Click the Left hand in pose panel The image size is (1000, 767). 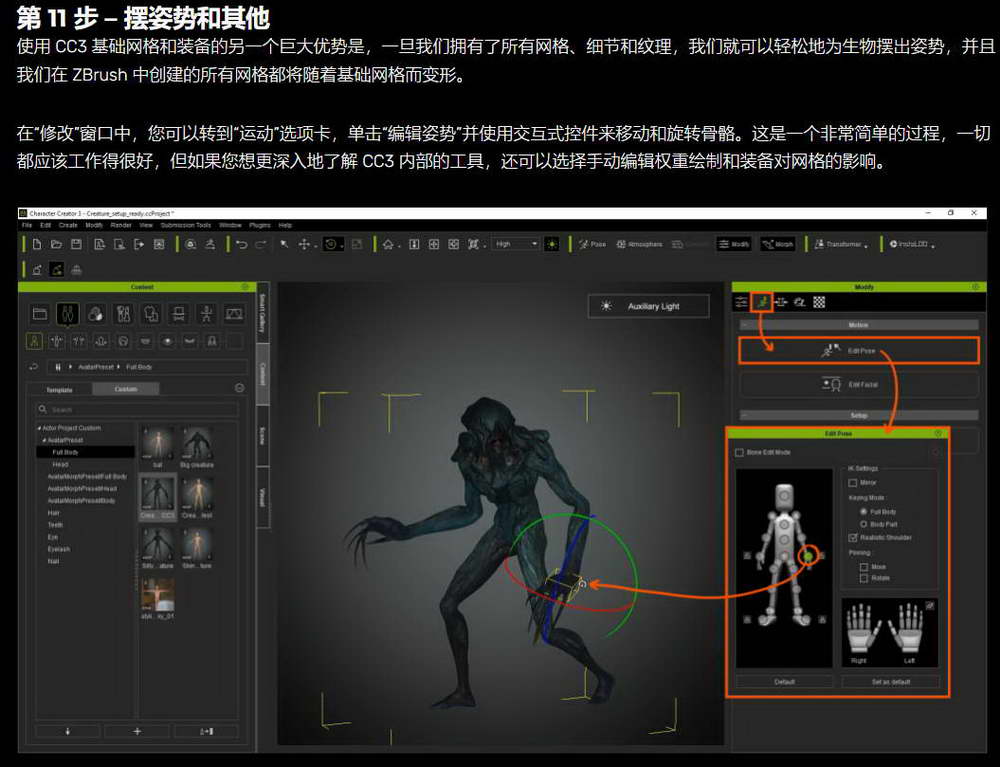[x=908, y=630]
